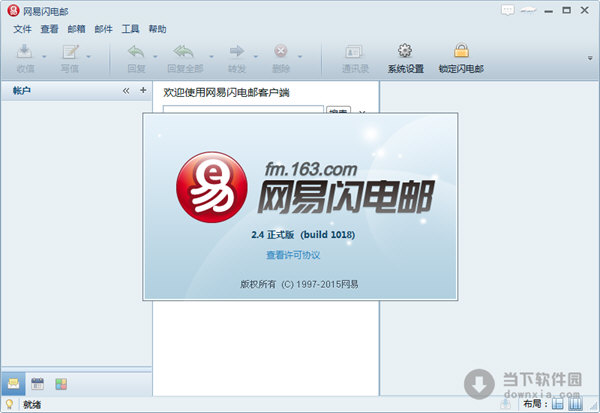
Task: Open the 查看 menu
Action: 49,29
